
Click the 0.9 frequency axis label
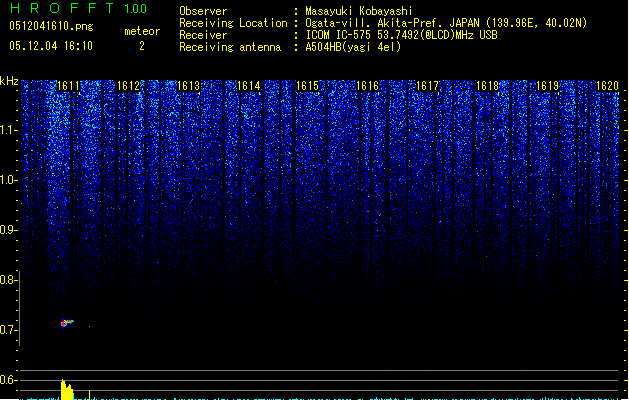click(x=9, y=230)
